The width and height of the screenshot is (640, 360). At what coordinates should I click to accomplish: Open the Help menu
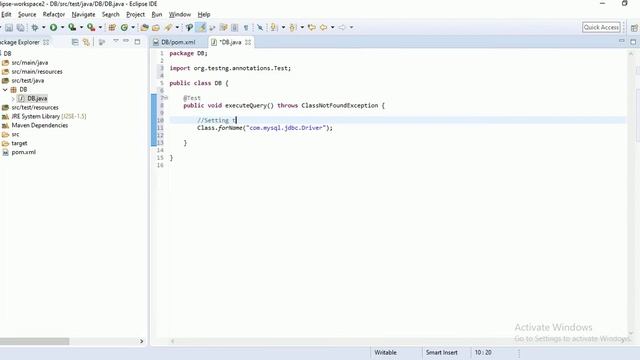tap(204, 14)
